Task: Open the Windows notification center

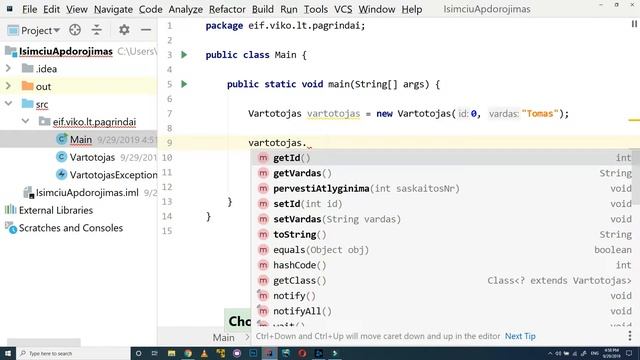Action: tap(629, 353)
